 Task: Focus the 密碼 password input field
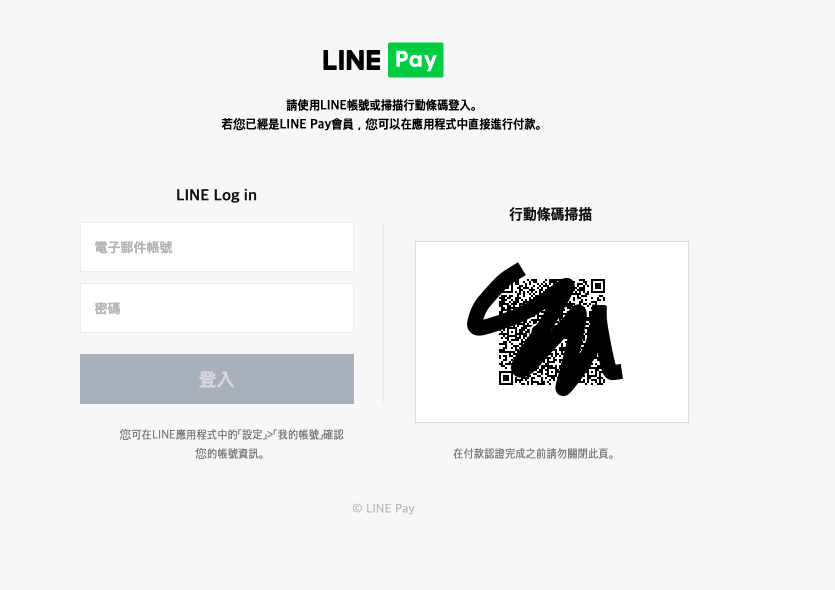[x=217, y=308]
